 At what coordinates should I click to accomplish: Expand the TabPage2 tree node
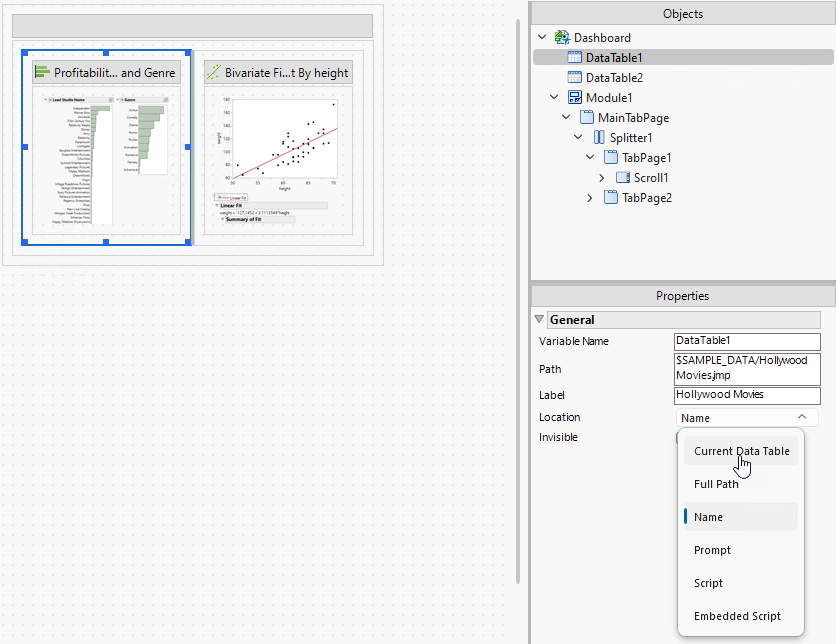tap(590, 198)
